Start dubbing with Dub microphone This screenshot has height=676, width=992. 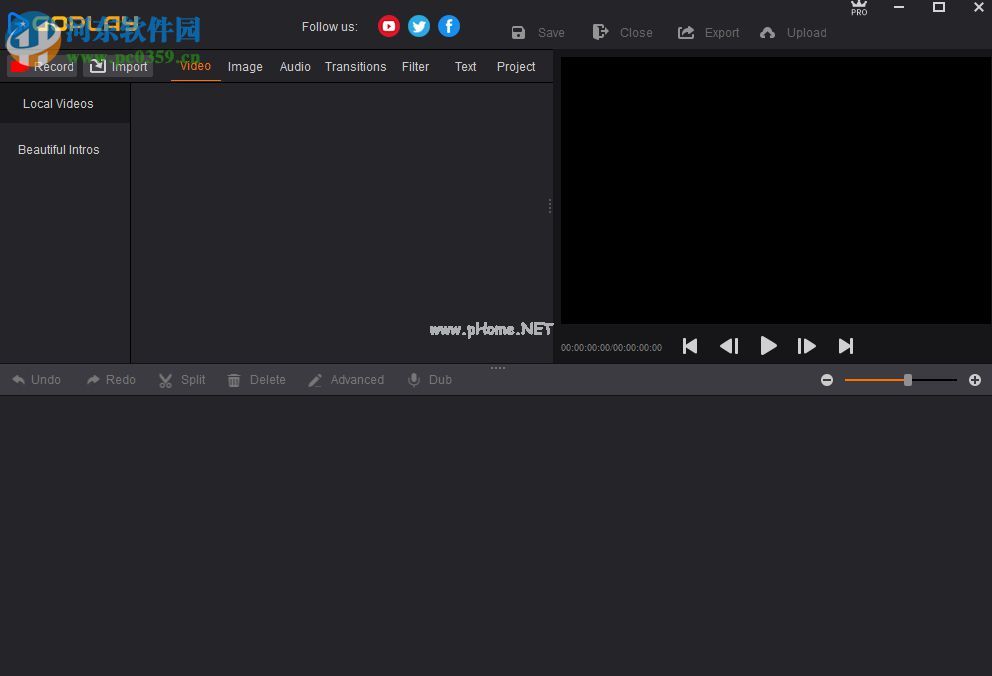coord(430,380)
